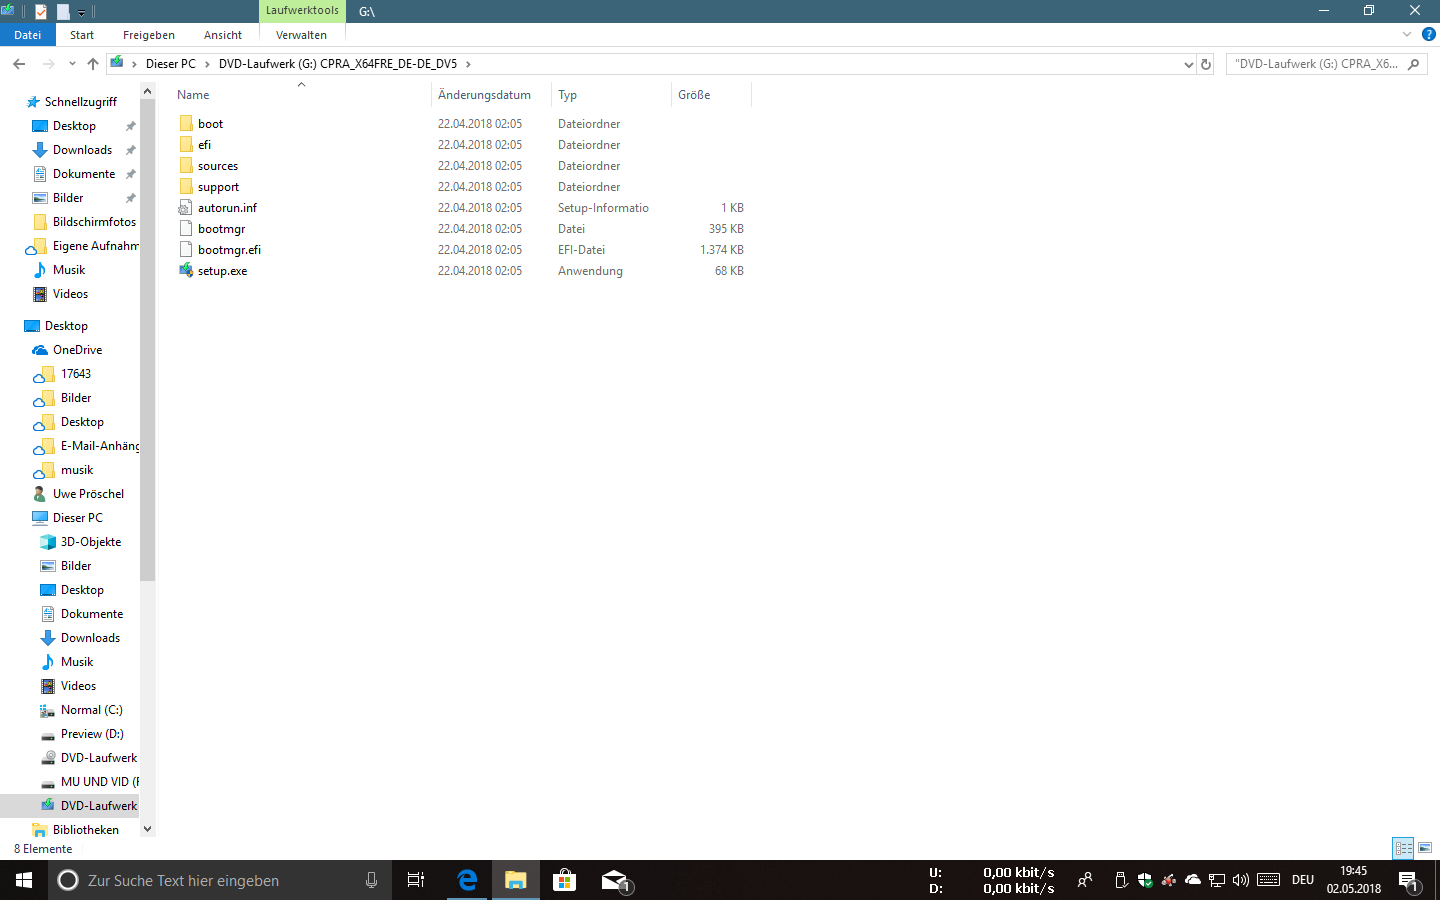Refresh the current folder view
This screenshot has width=1440, height=900.
coord(1206,64)
